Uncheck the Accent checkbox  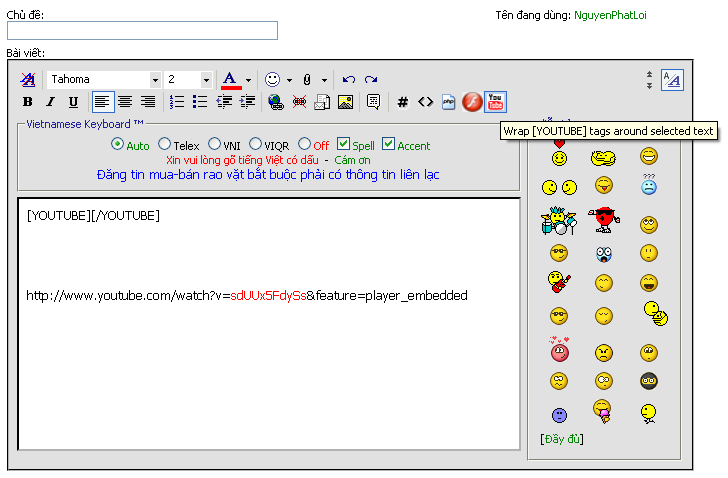pyautogui.click(x=389, y=144)
